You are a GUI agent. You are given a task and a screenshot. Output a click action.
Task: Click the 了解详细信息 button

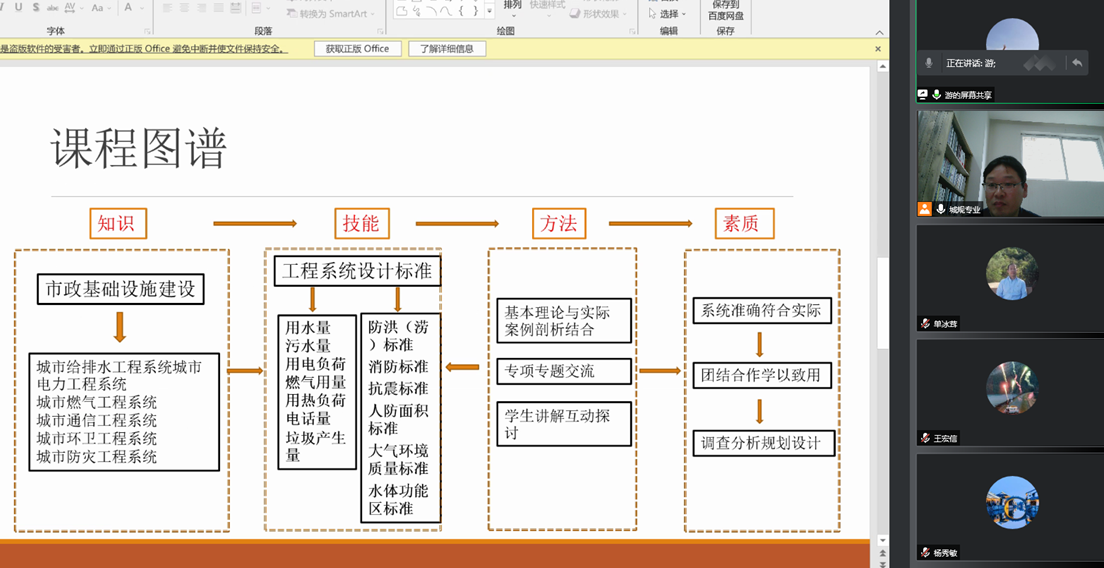[x=447, y=49]
